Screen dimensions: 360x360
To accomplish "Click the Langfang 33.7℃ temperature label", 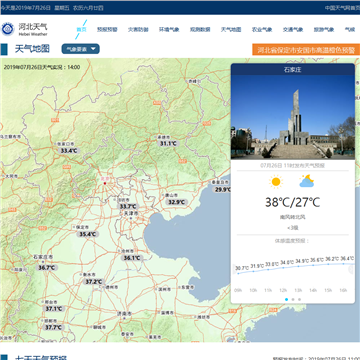I will [x=128, y=206].
